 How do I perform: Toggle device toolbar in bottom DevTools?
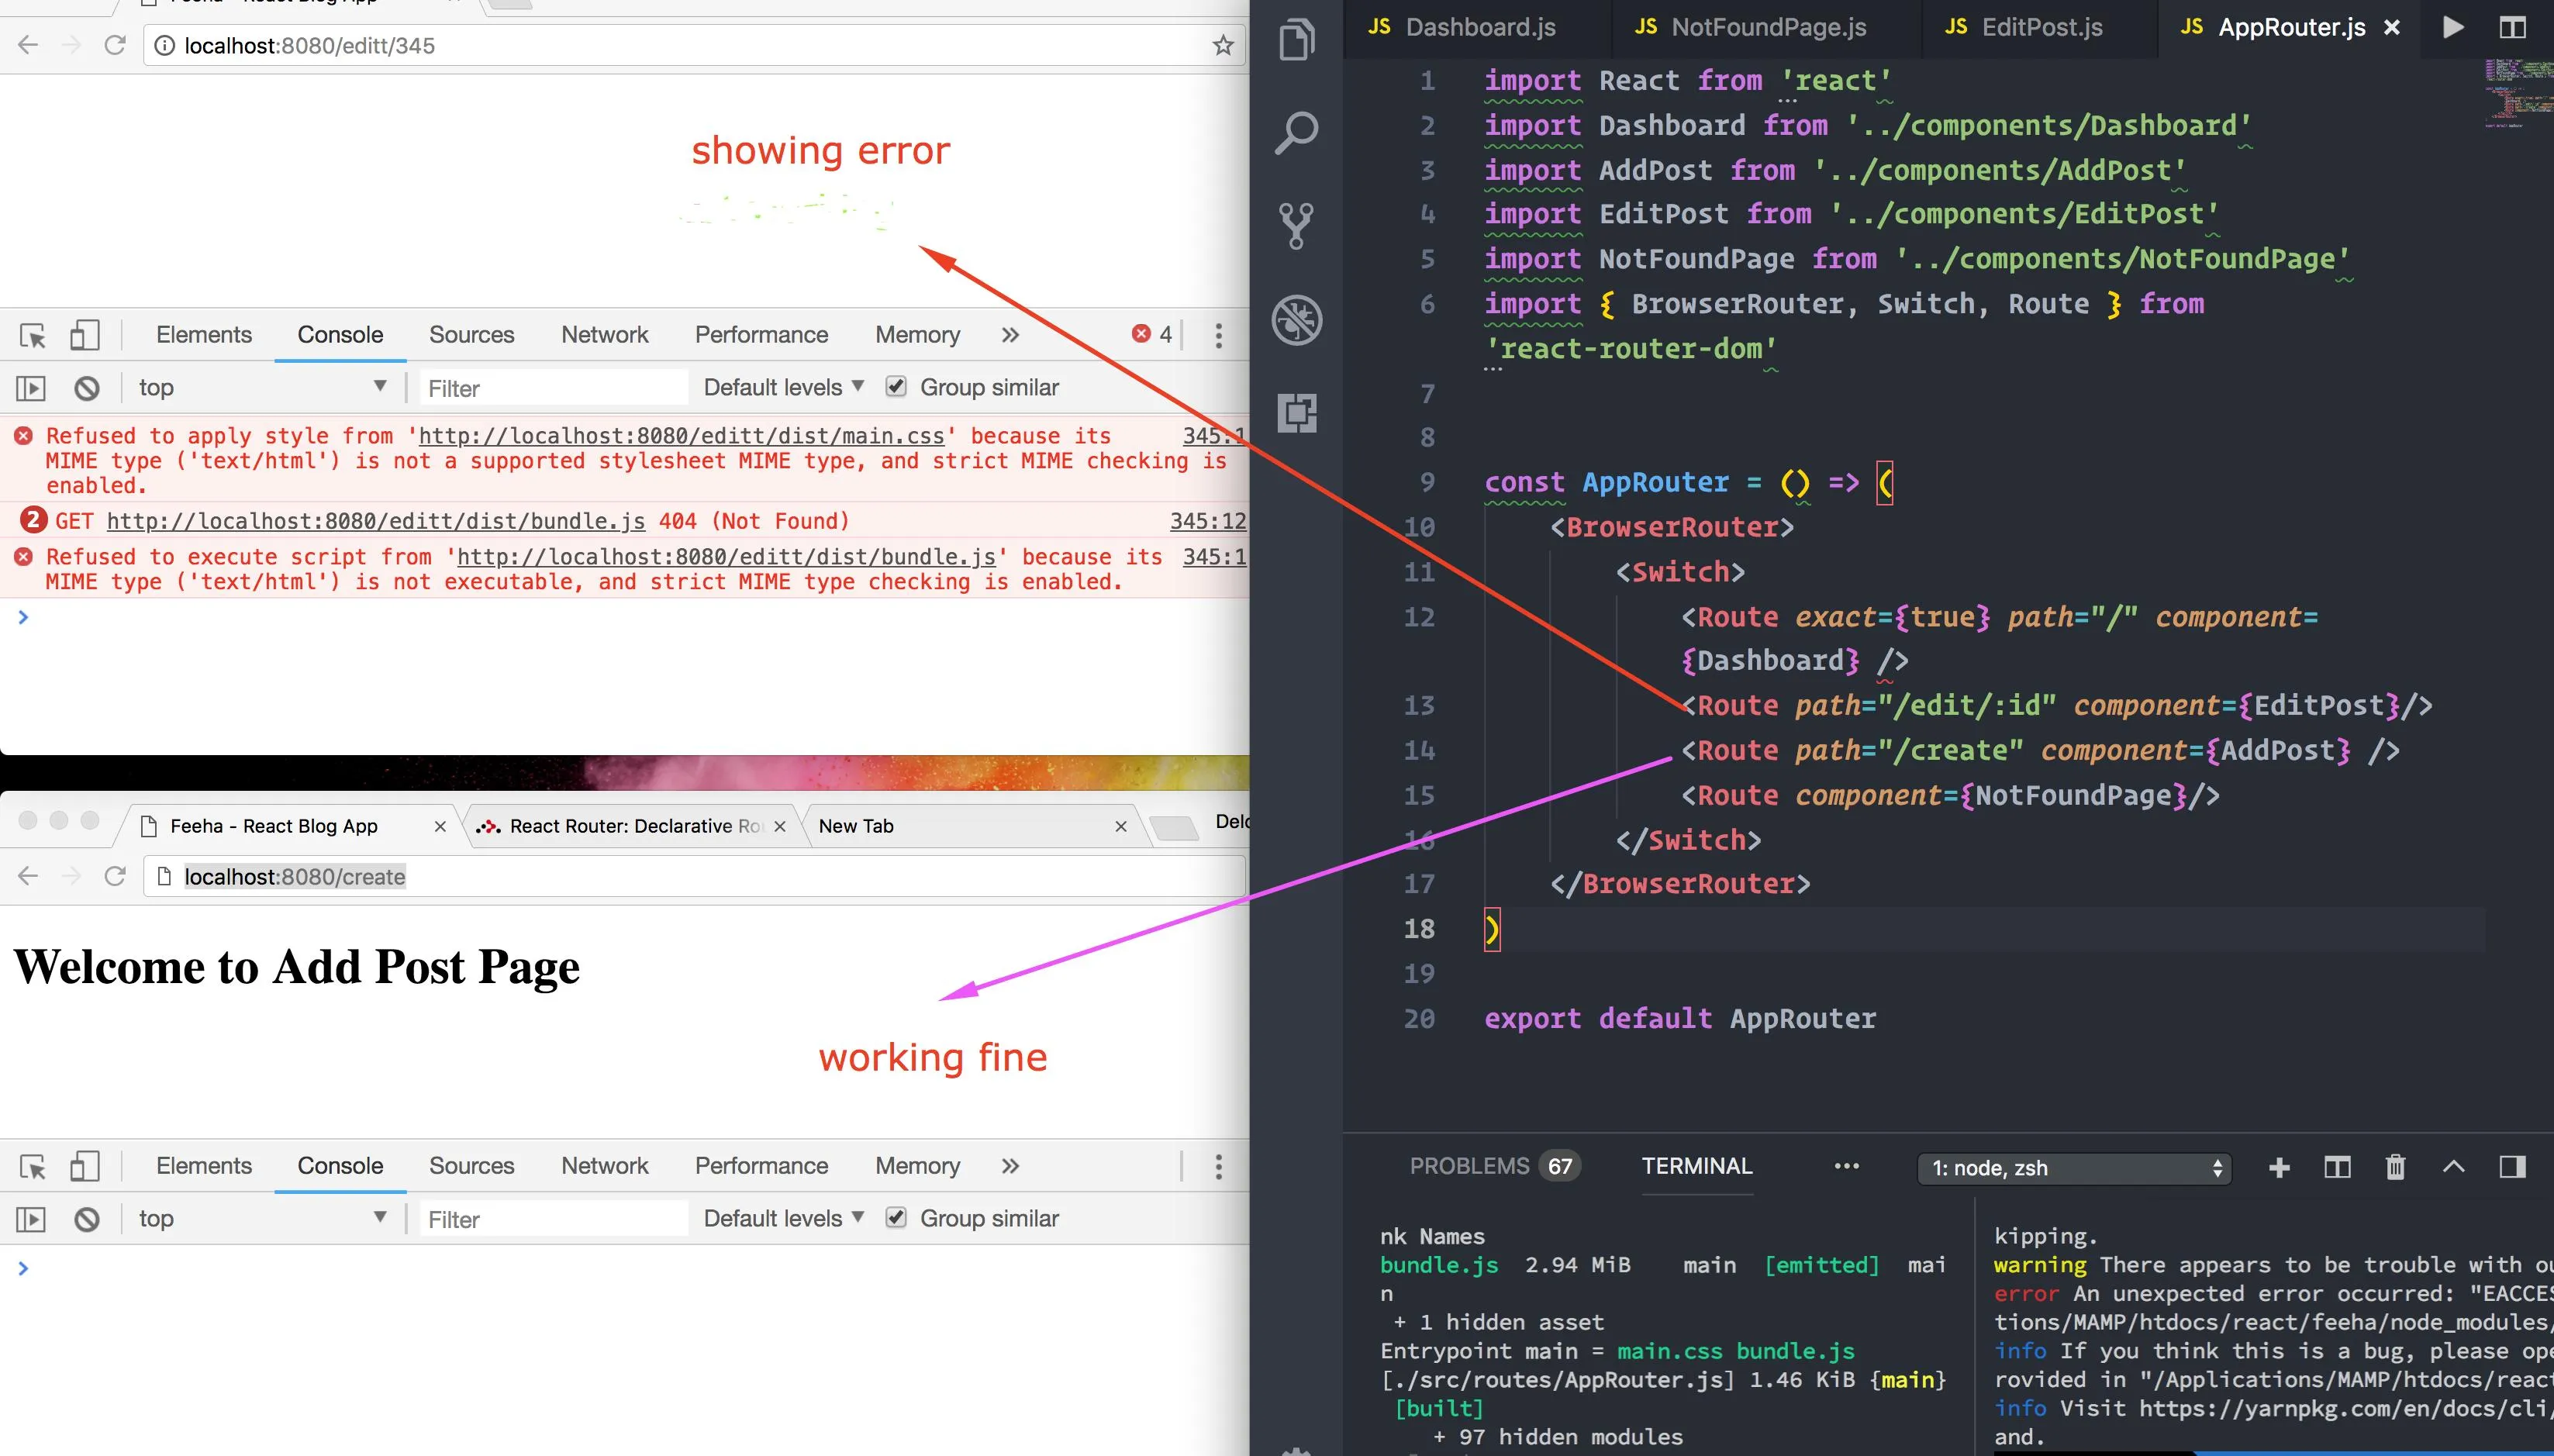point(84,1166)
